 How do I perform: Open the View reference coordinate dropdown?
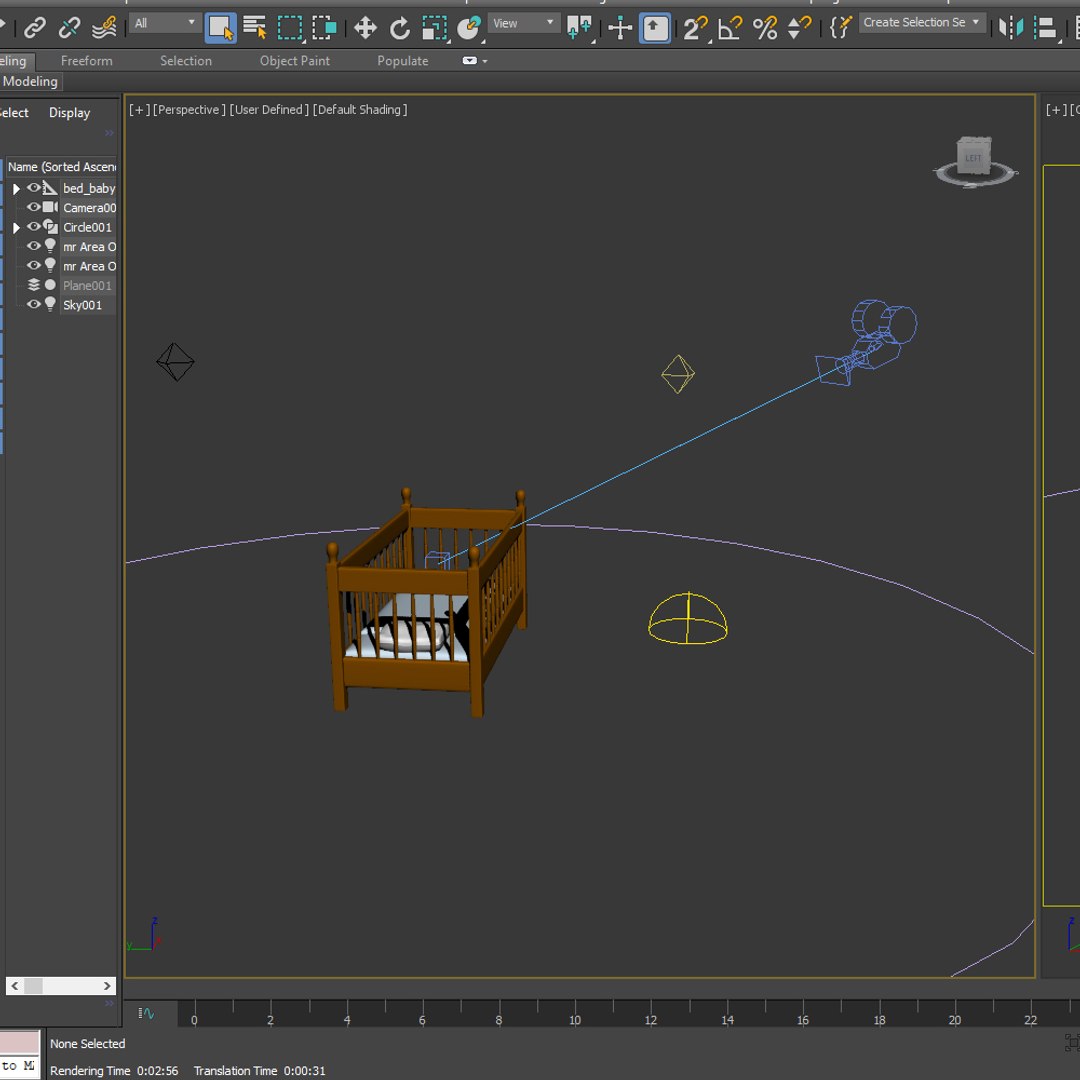pos(523,23)
